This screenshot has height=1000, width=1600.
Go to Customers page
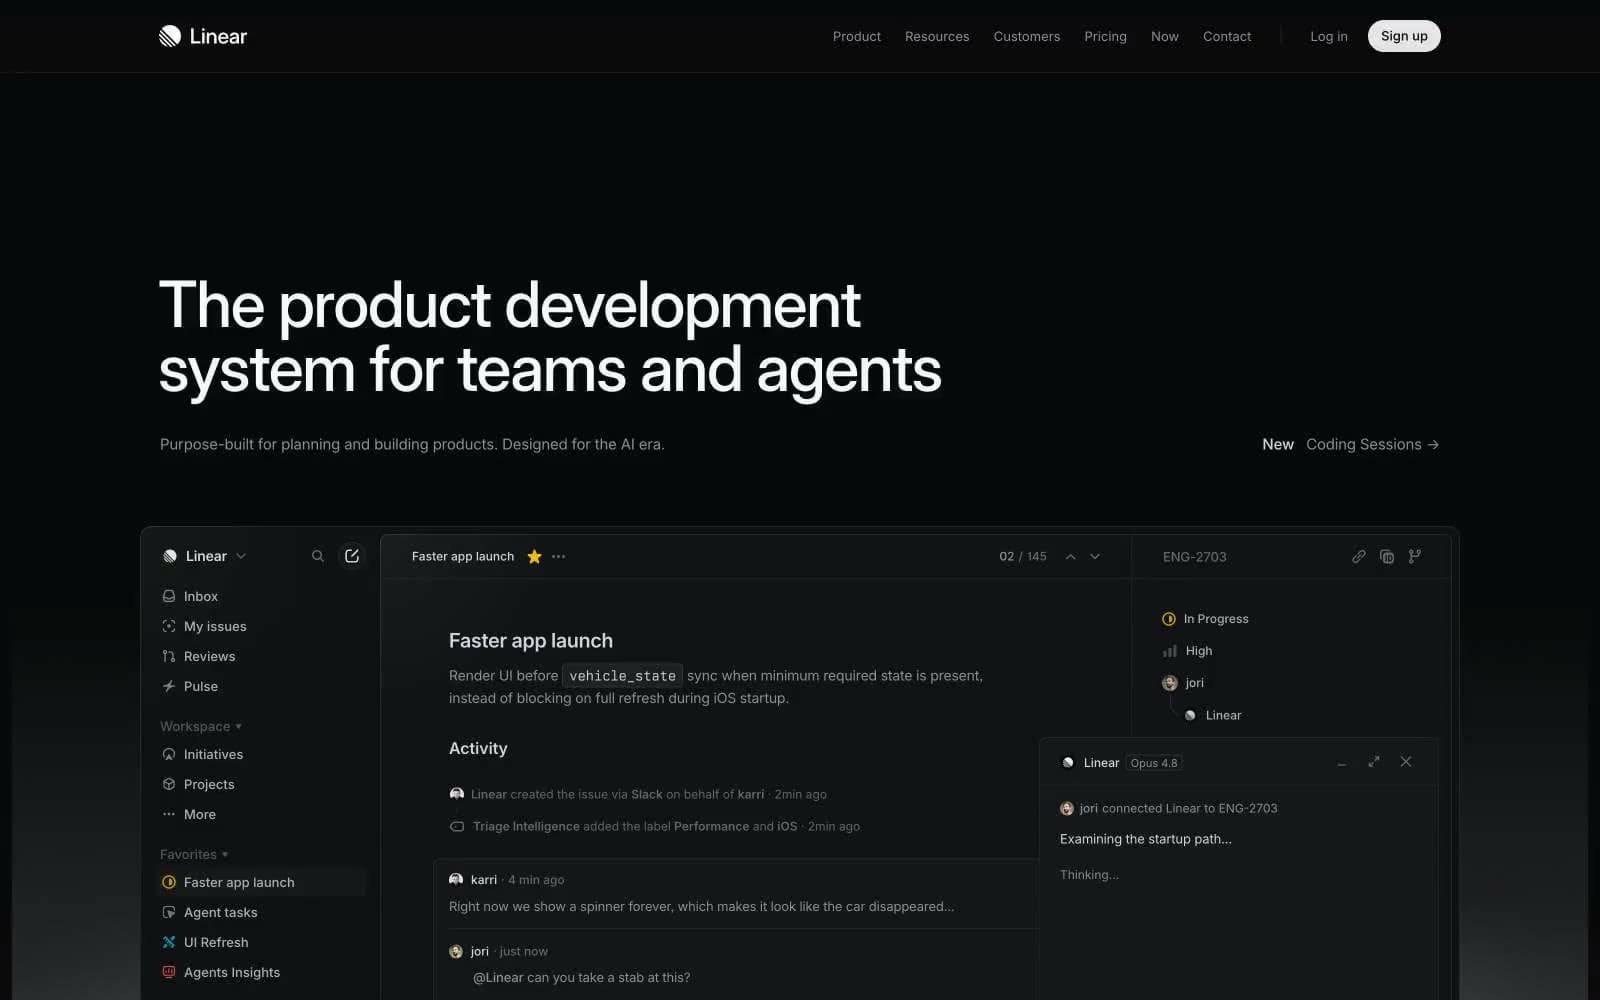[x=1027, y=36]
